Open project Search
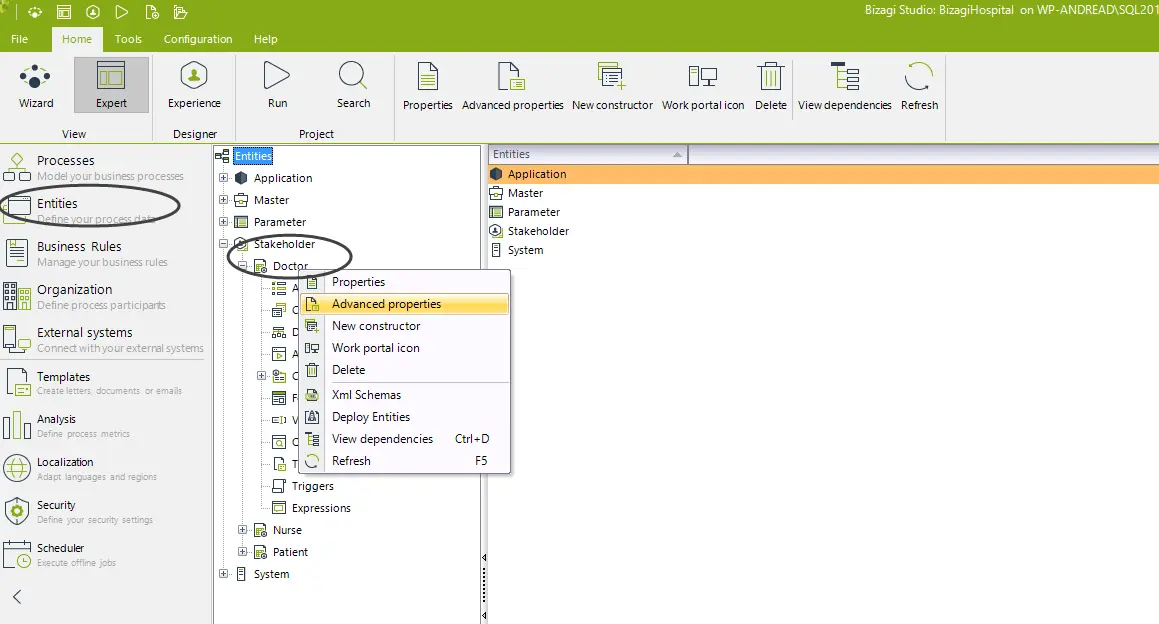 353,85
